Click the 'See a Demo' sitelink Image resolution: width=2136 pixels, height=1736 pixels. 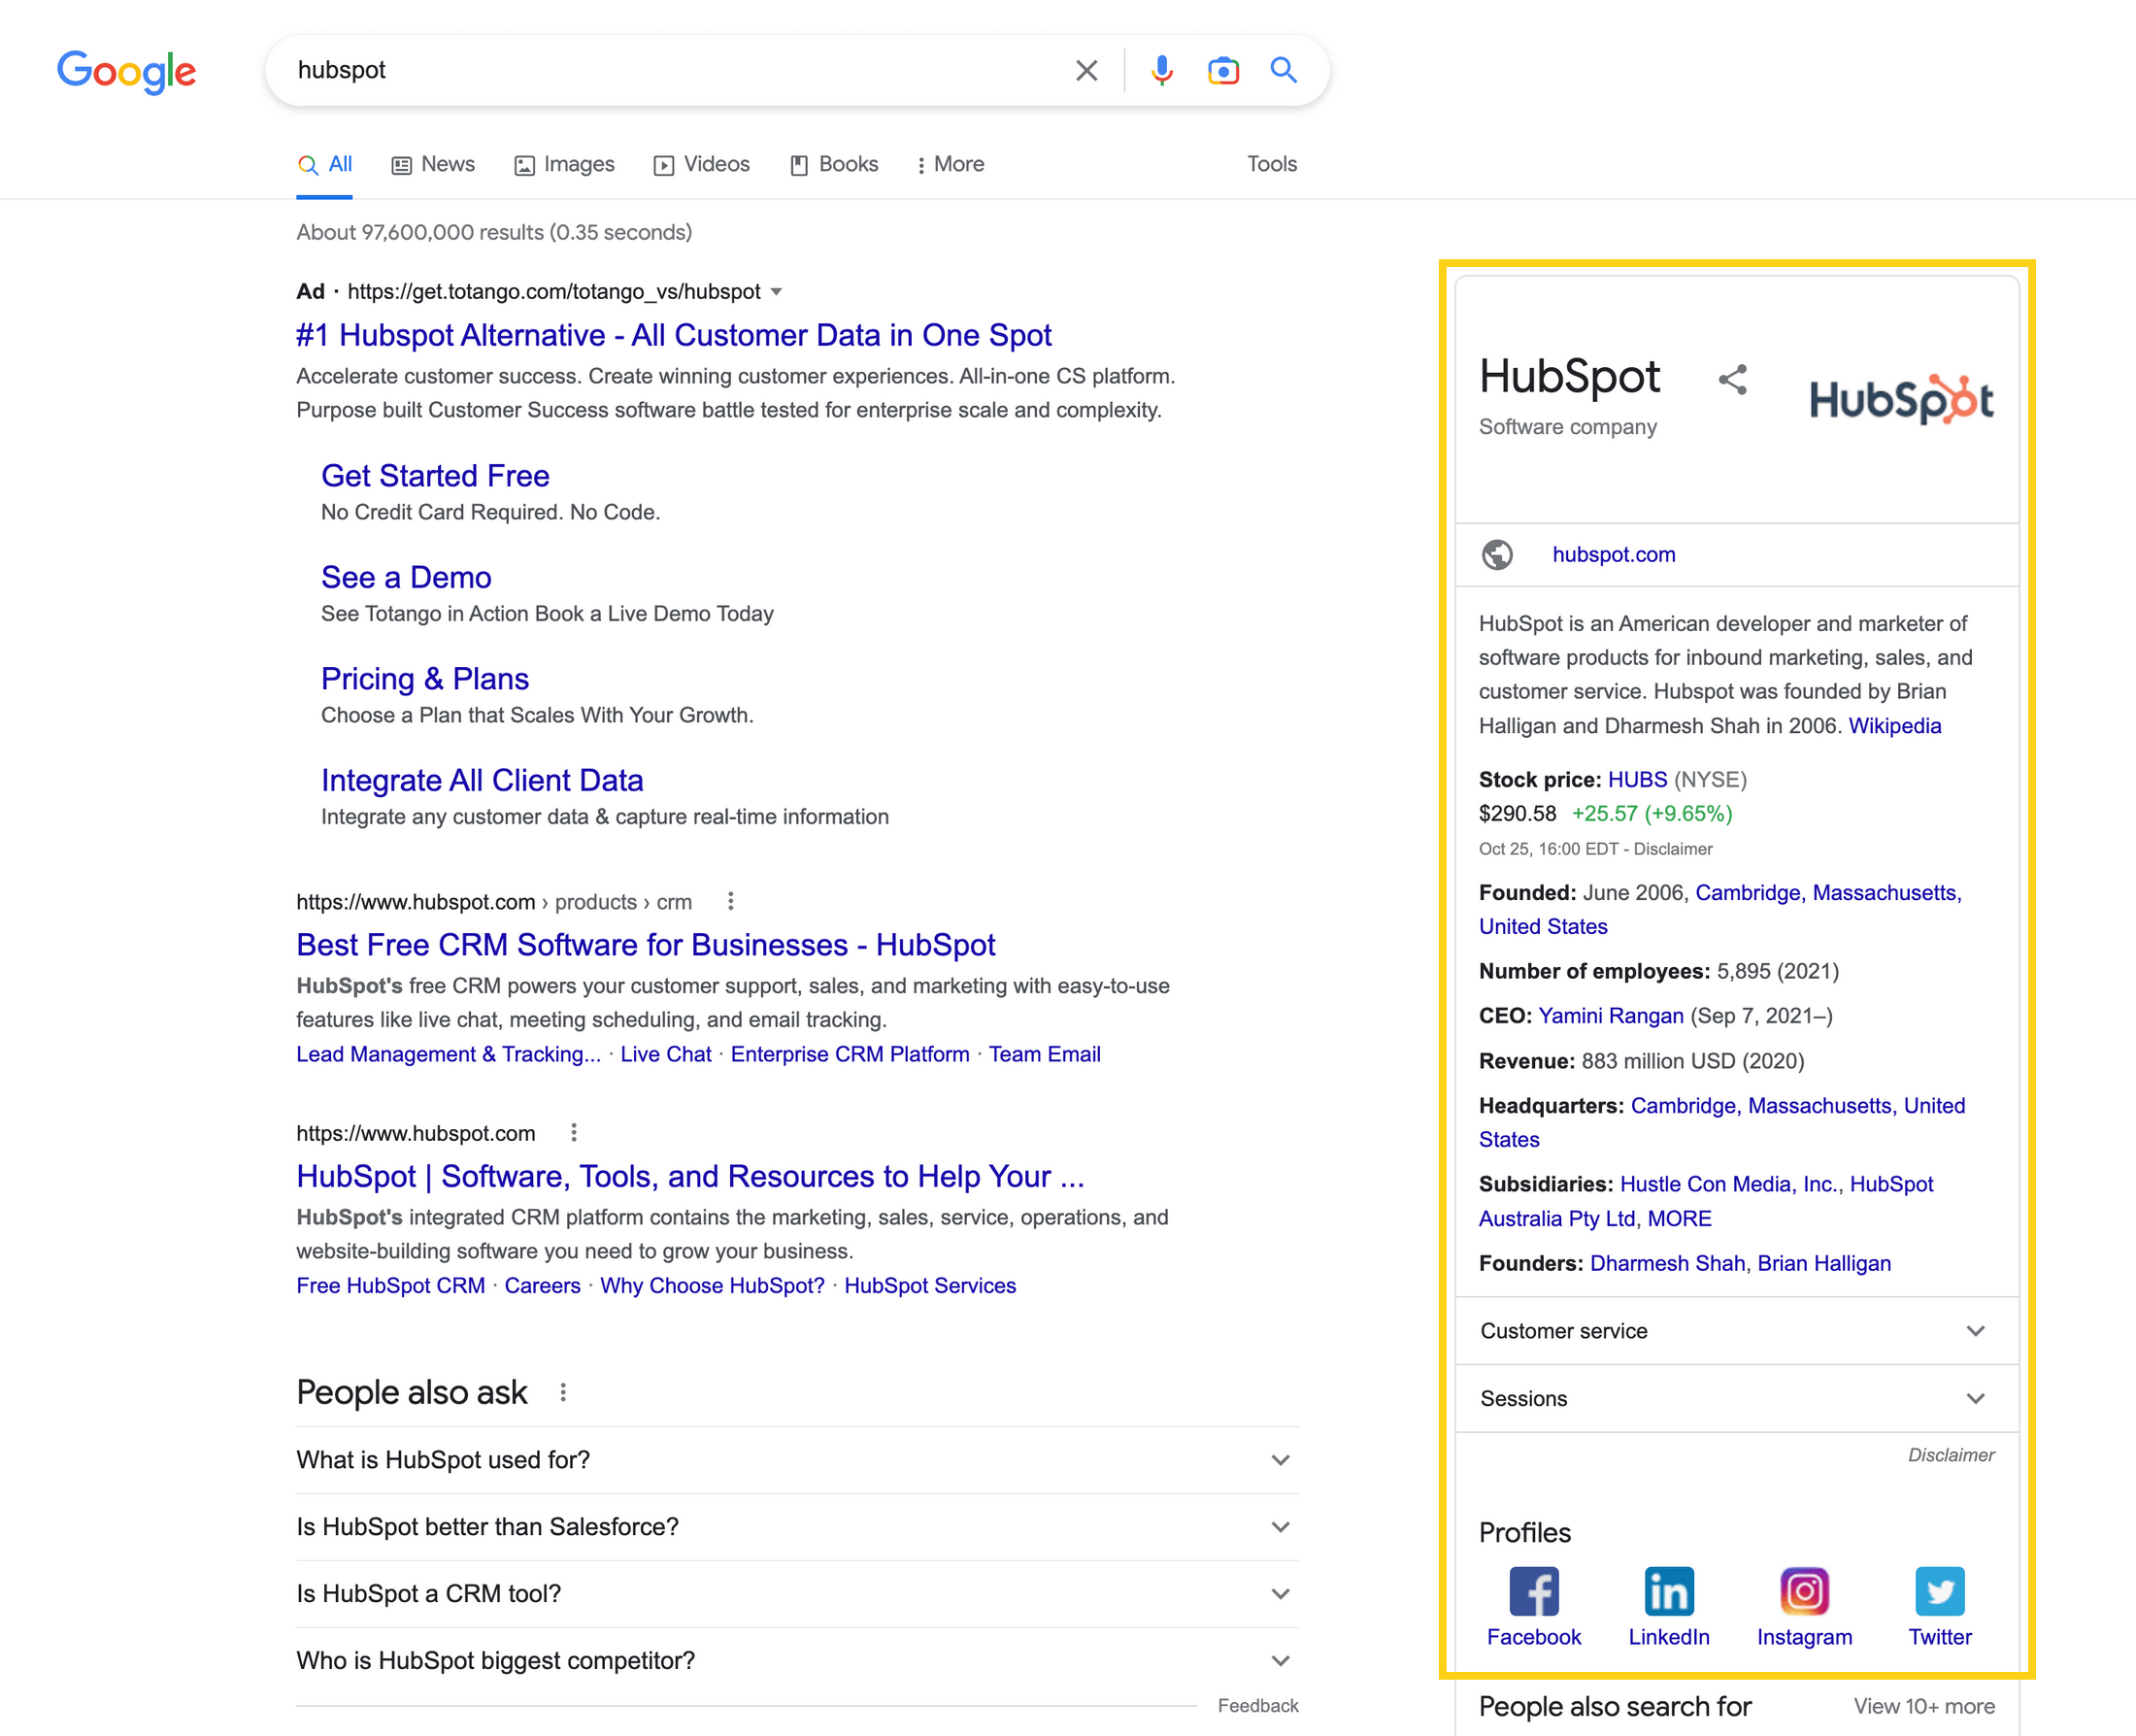406,578
